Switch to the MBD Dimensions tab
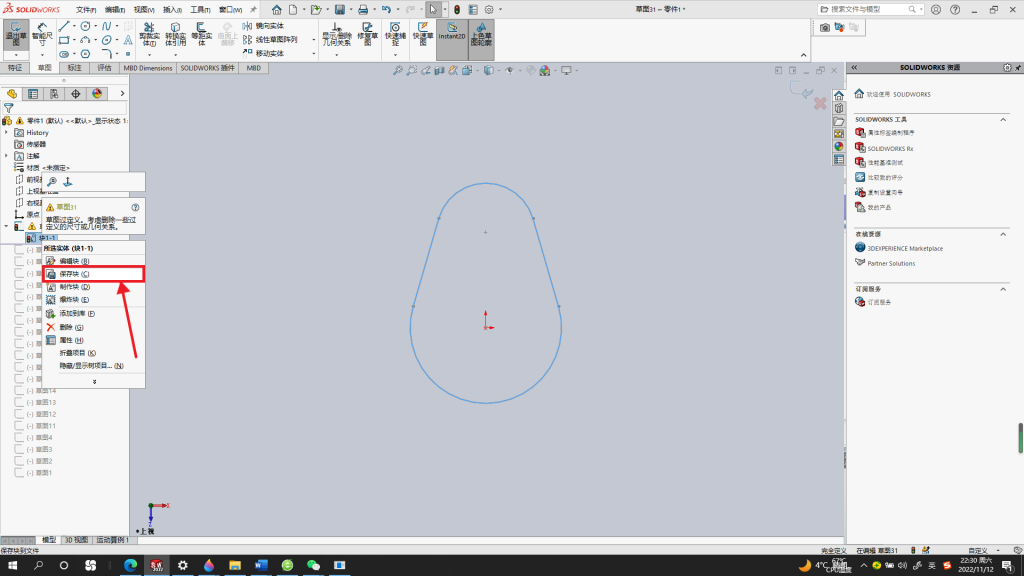 click(148, 68)
